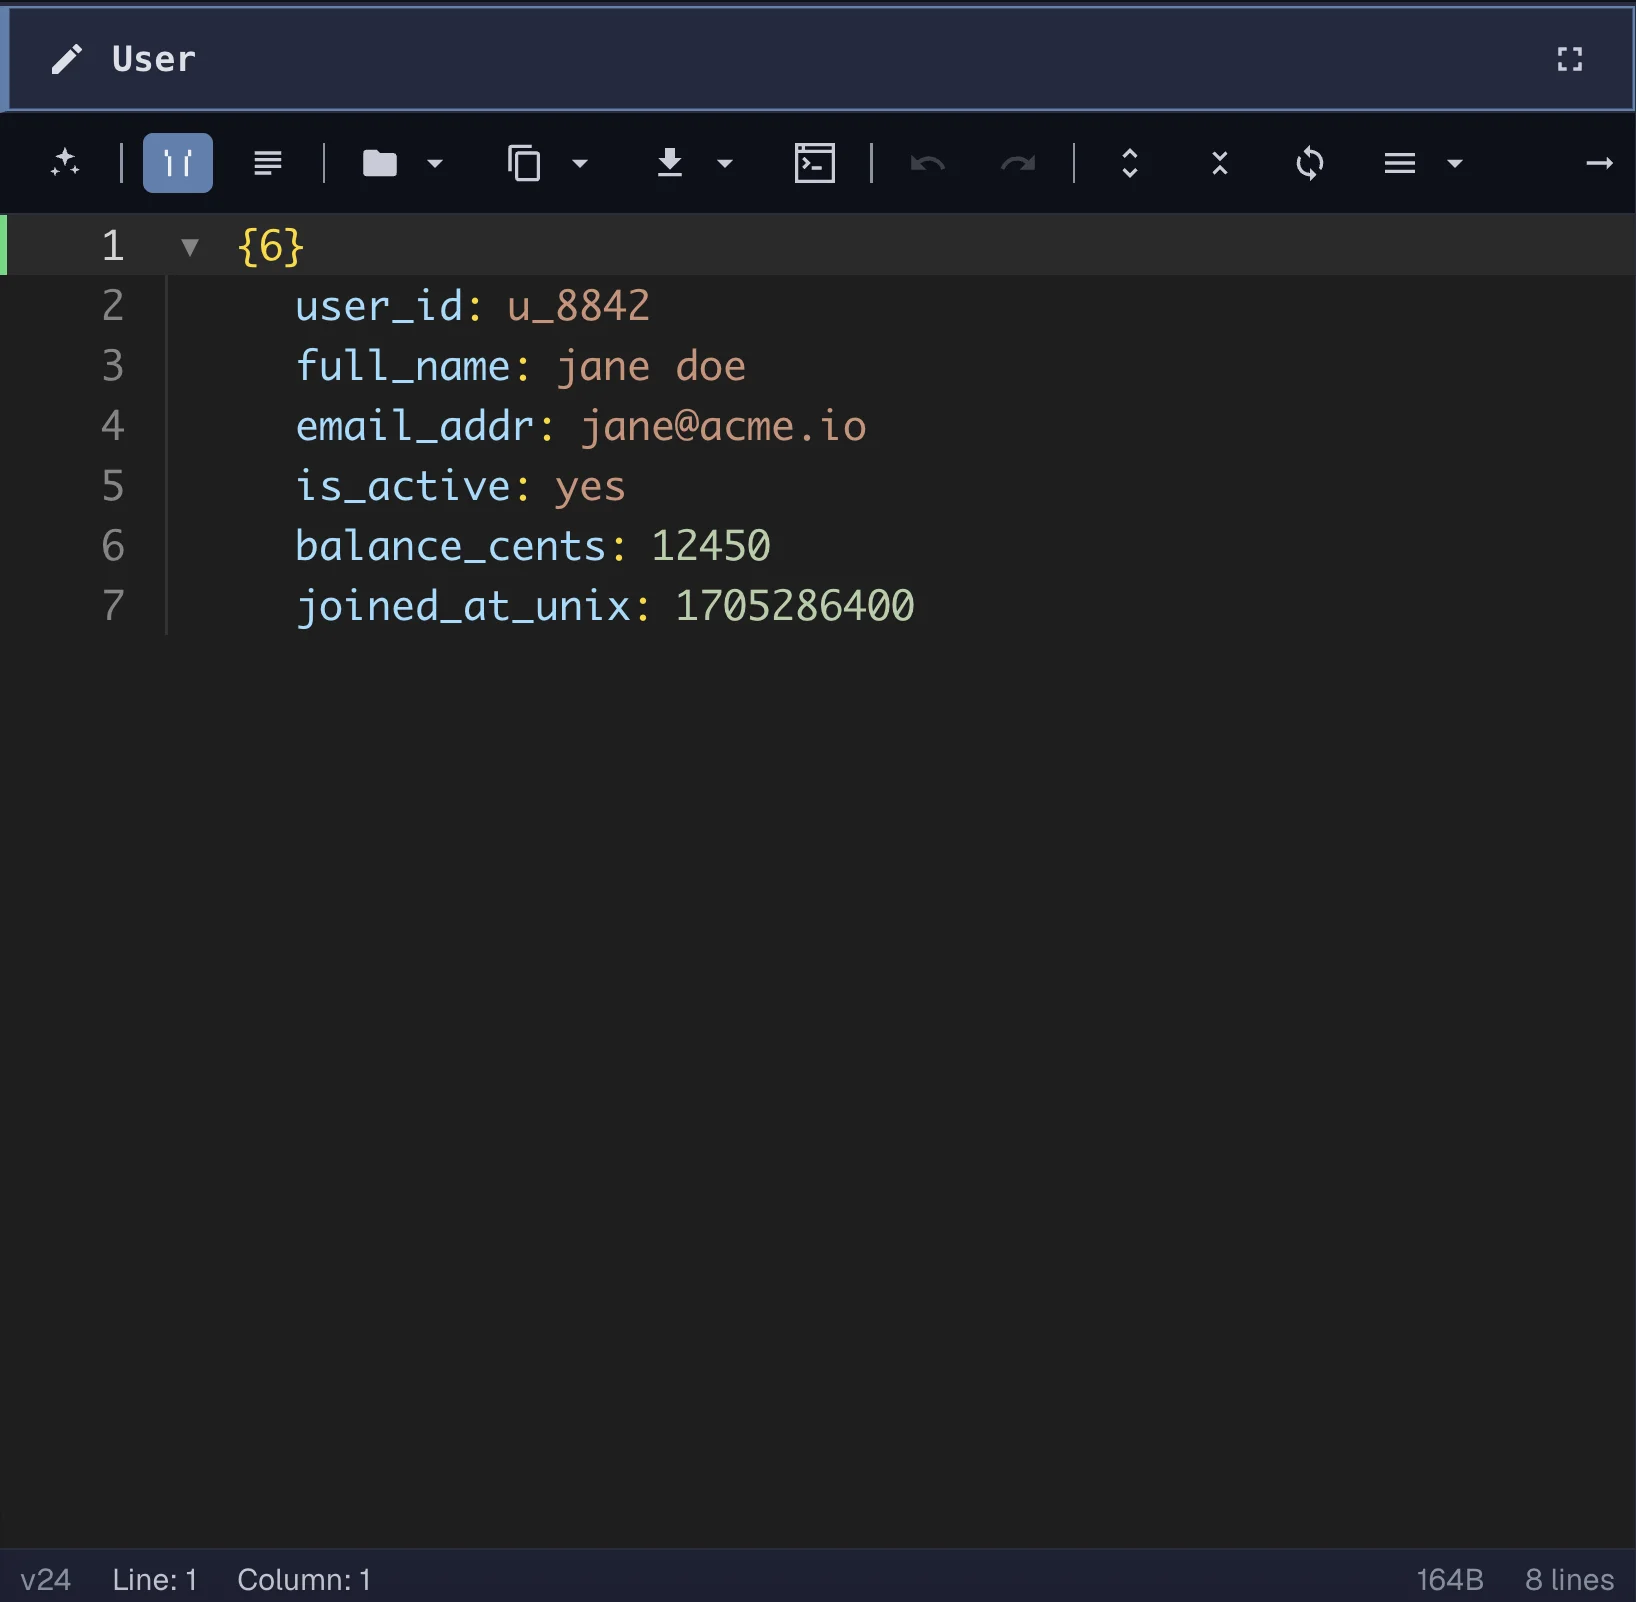Screen dimensions: 1636x1602
Task: Expand all nodes with the unfold icon
Action: [1130, 163]
